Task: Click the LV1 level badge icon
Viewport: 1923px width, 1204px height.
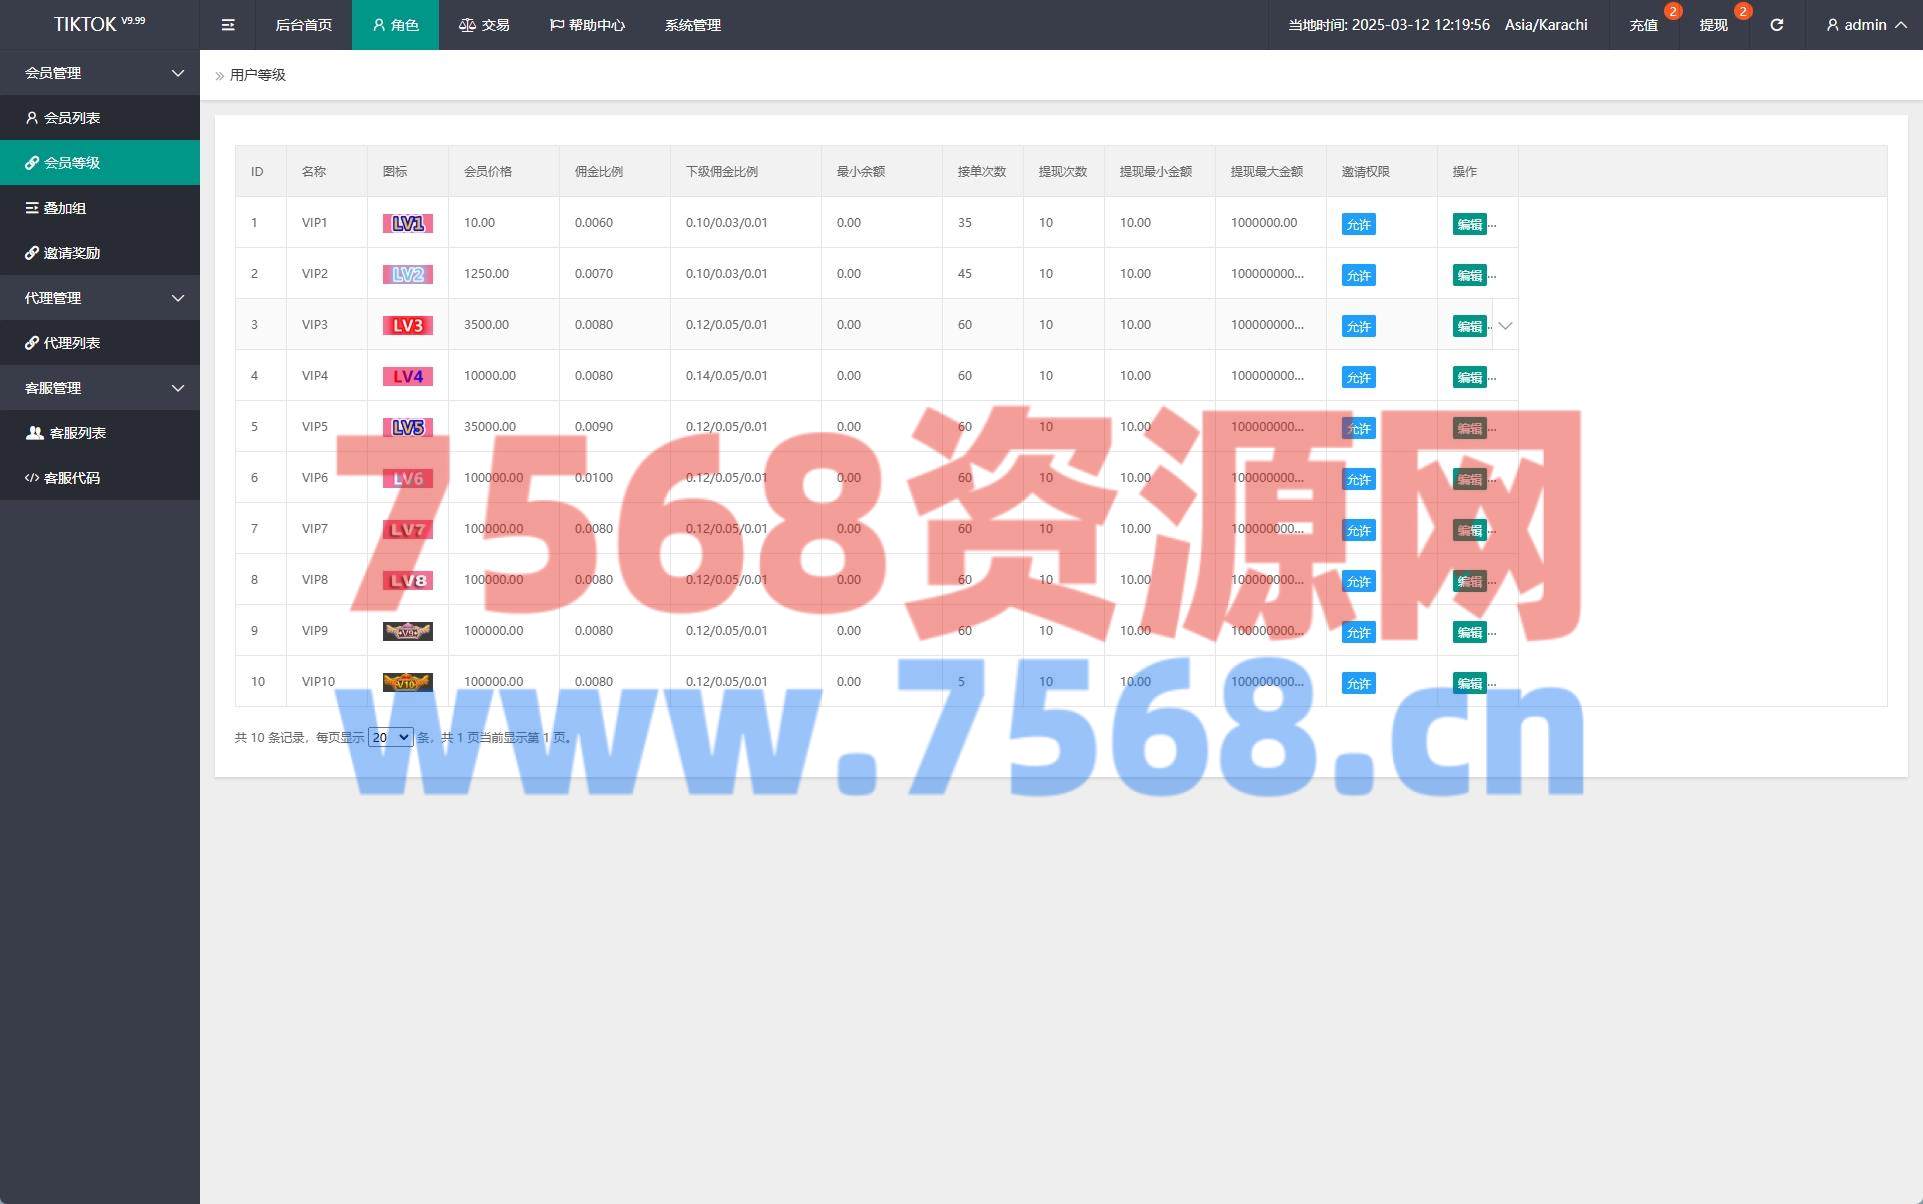Action: (x=407, y=224)
